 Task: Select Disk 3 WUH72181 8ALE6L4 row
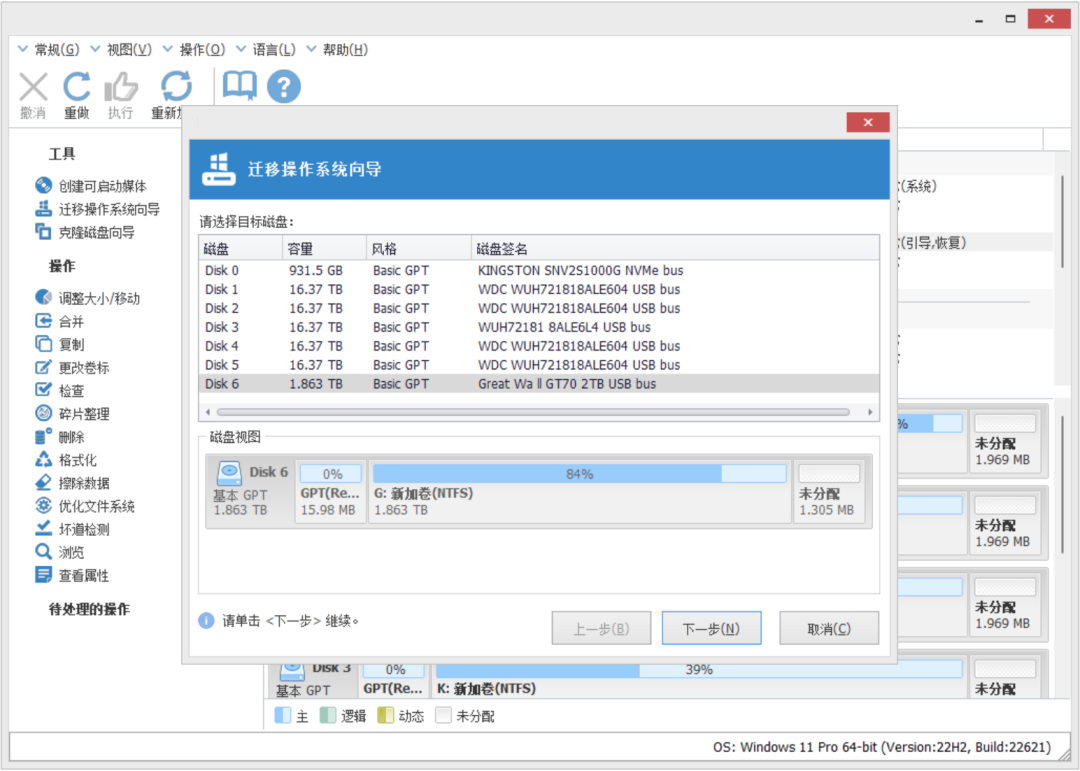click(539, 327)
